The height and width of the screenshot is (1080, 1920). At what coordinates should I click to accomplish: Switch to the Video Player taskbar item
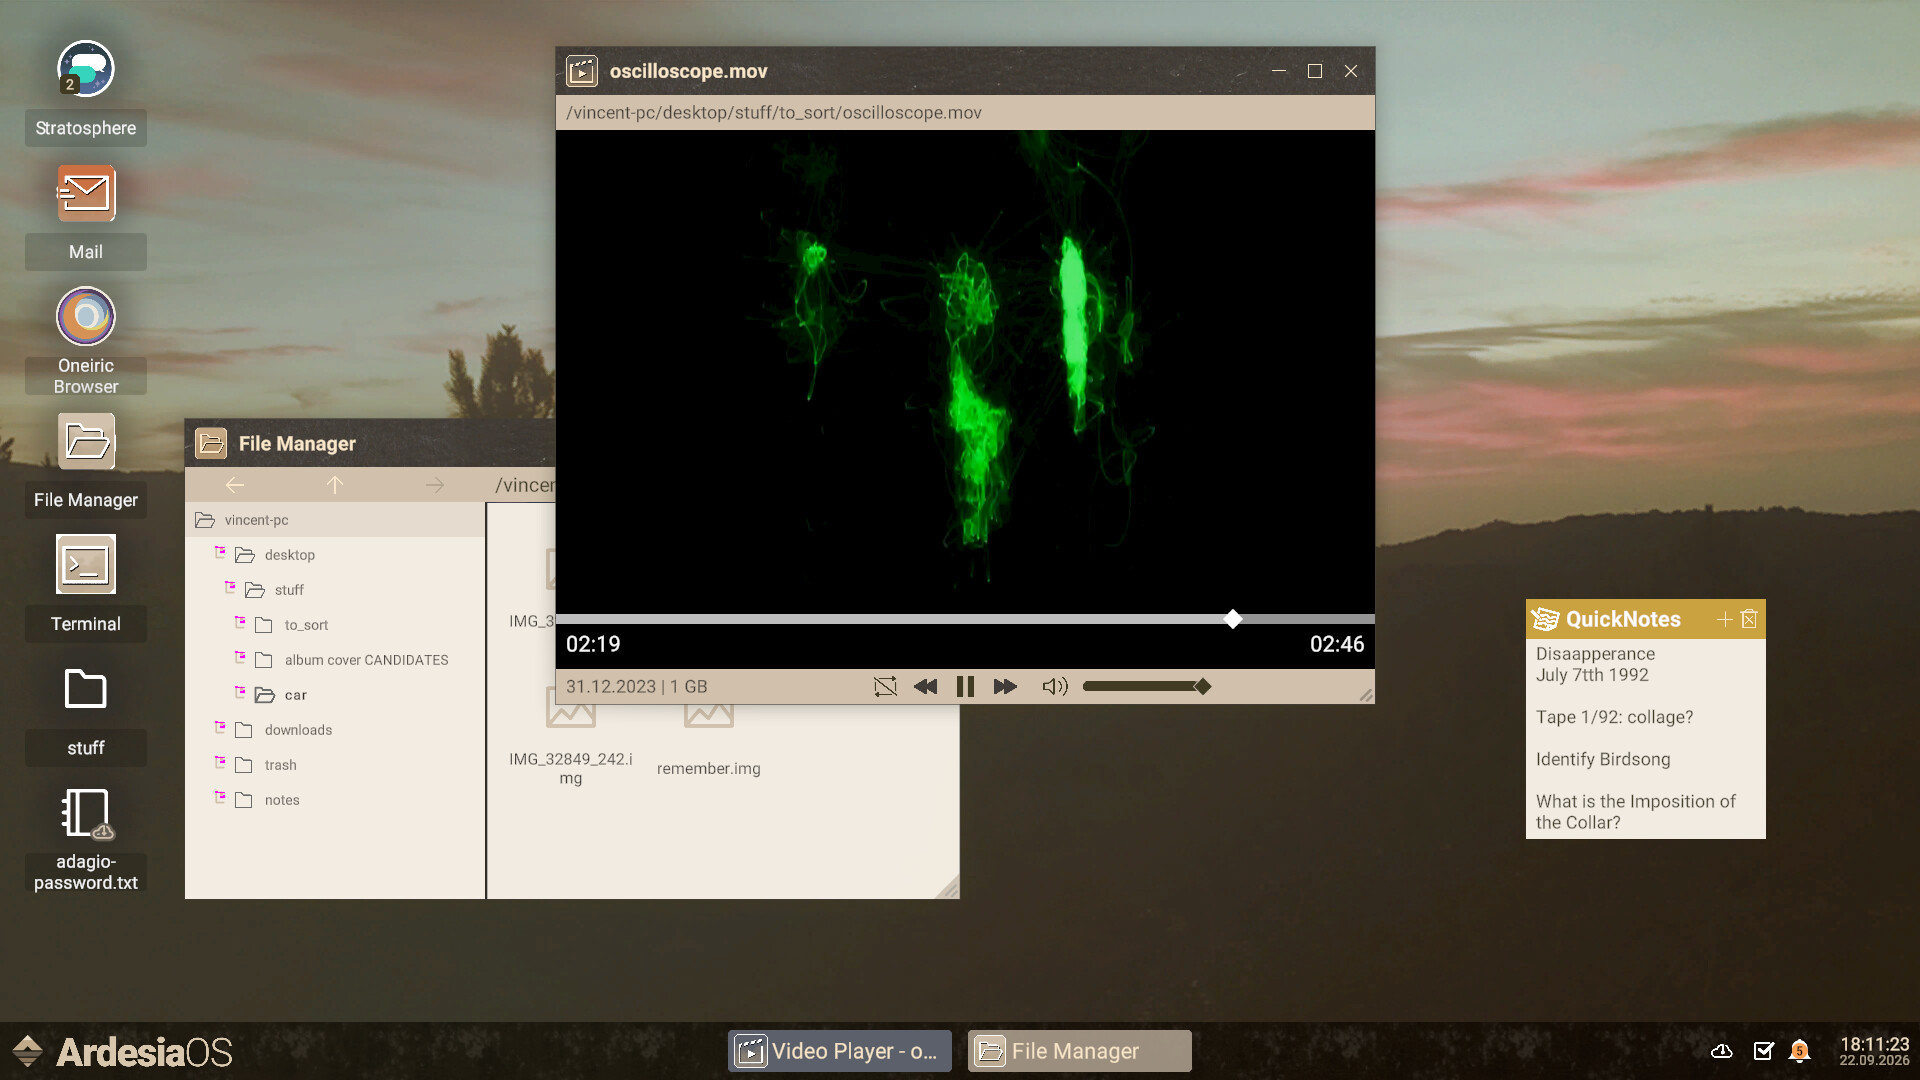point(838,1050)
